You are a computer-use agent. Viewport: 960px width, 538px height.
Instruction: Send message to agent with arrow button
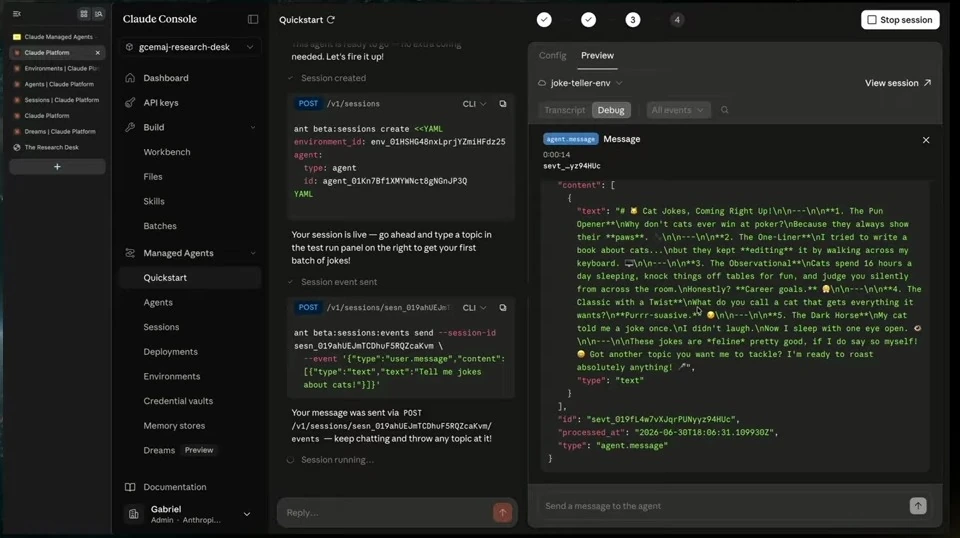918,506
